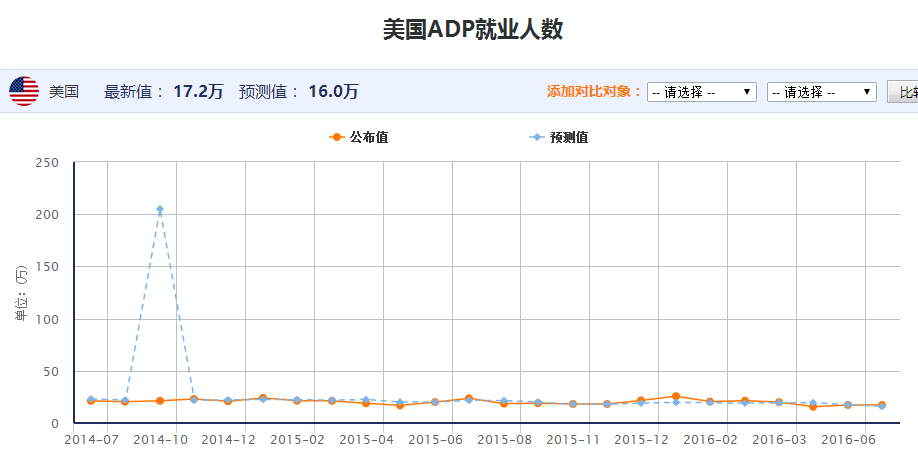The width and height of the screenshot is (918, 457).
Task: Click the 美国ADP就业人数 chart title
Action: (x=473, y=29)
